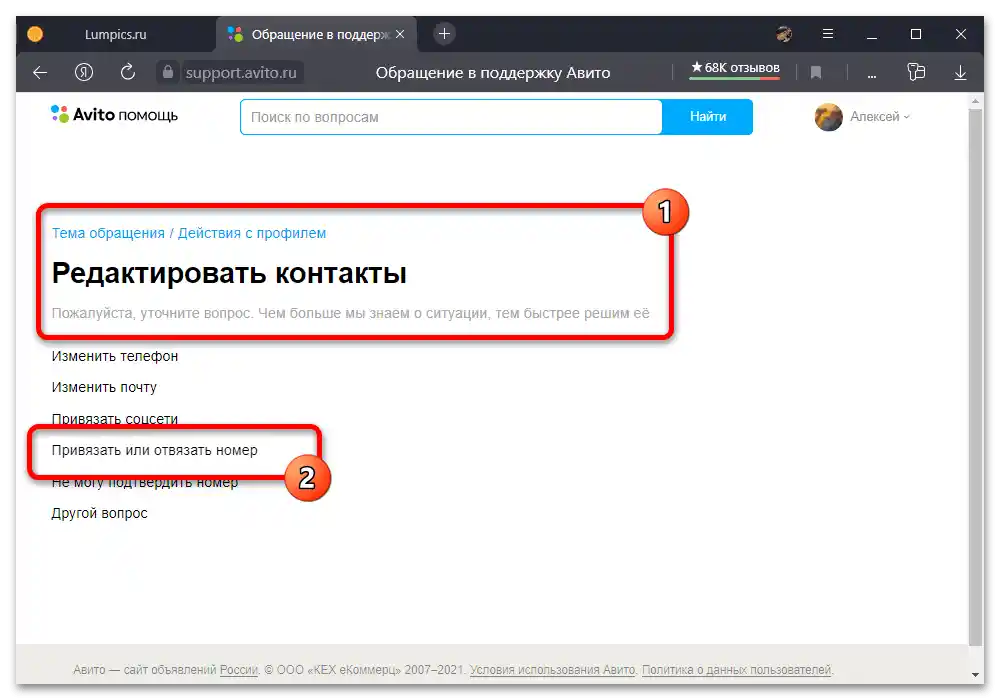The image size is (1000, 700).
Task: Click the vertical page scrollbar thumb
Action: tap(975, 376)
